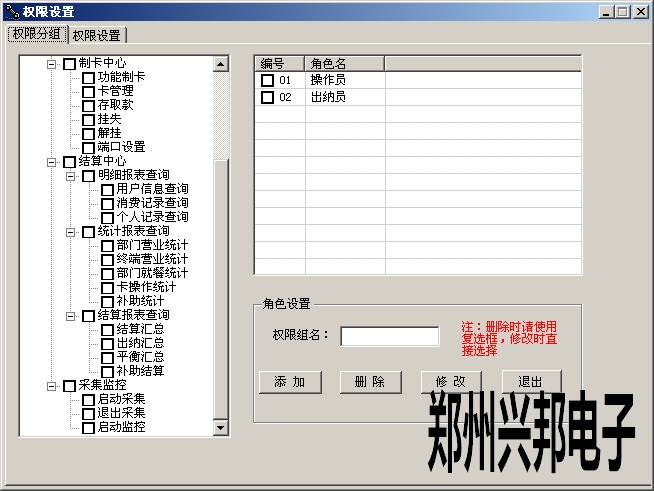Click the 添加 button
Image resolution: width=654 pixels, height=491 pixels.
coord(290,382)
